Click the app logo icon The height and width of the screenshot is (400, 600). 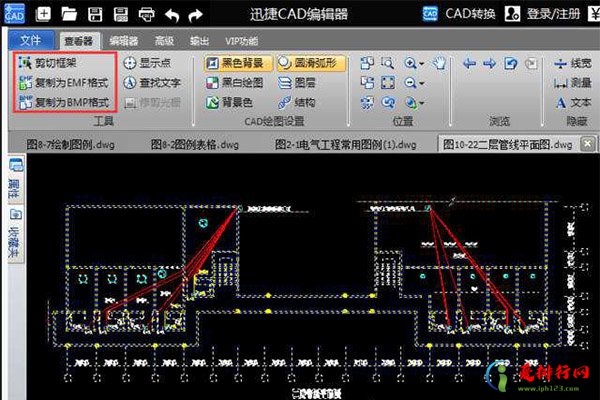click(15, 14)
